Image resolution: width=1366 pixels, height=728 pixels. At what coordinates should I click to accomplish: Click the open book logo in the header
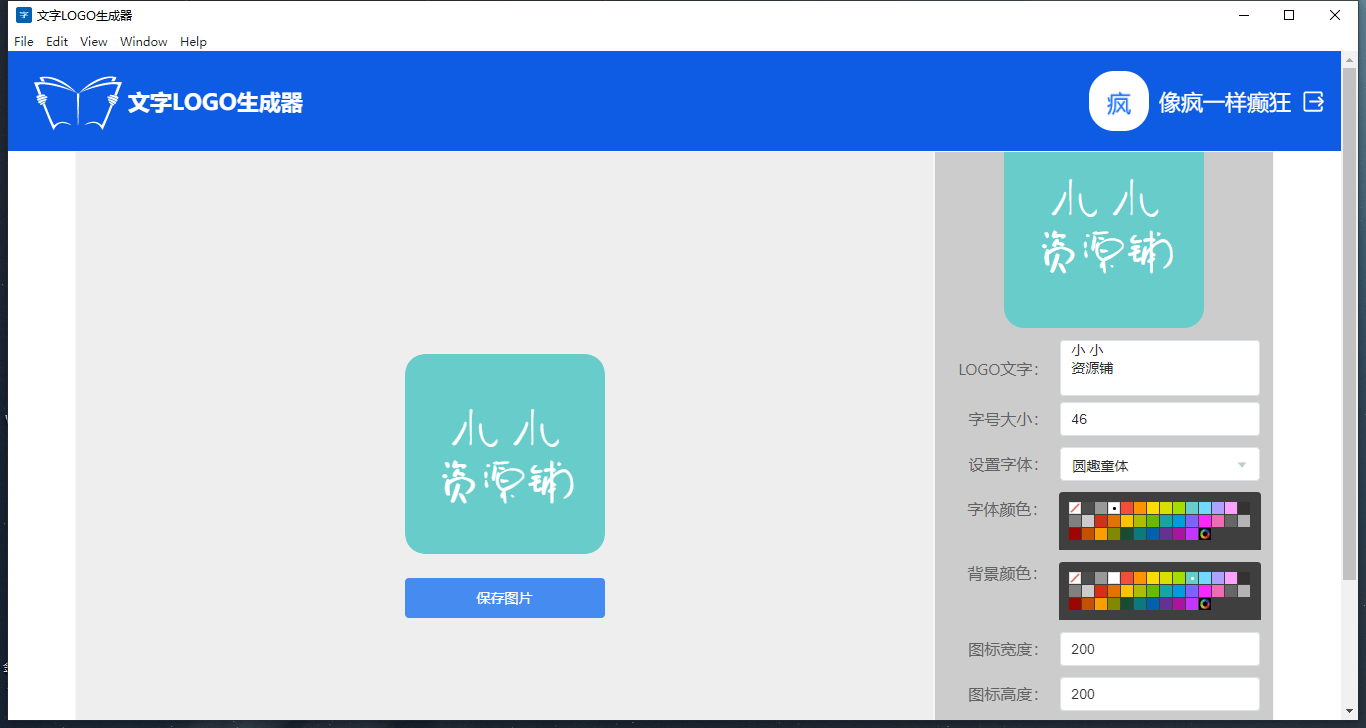(x=77, y=102)
